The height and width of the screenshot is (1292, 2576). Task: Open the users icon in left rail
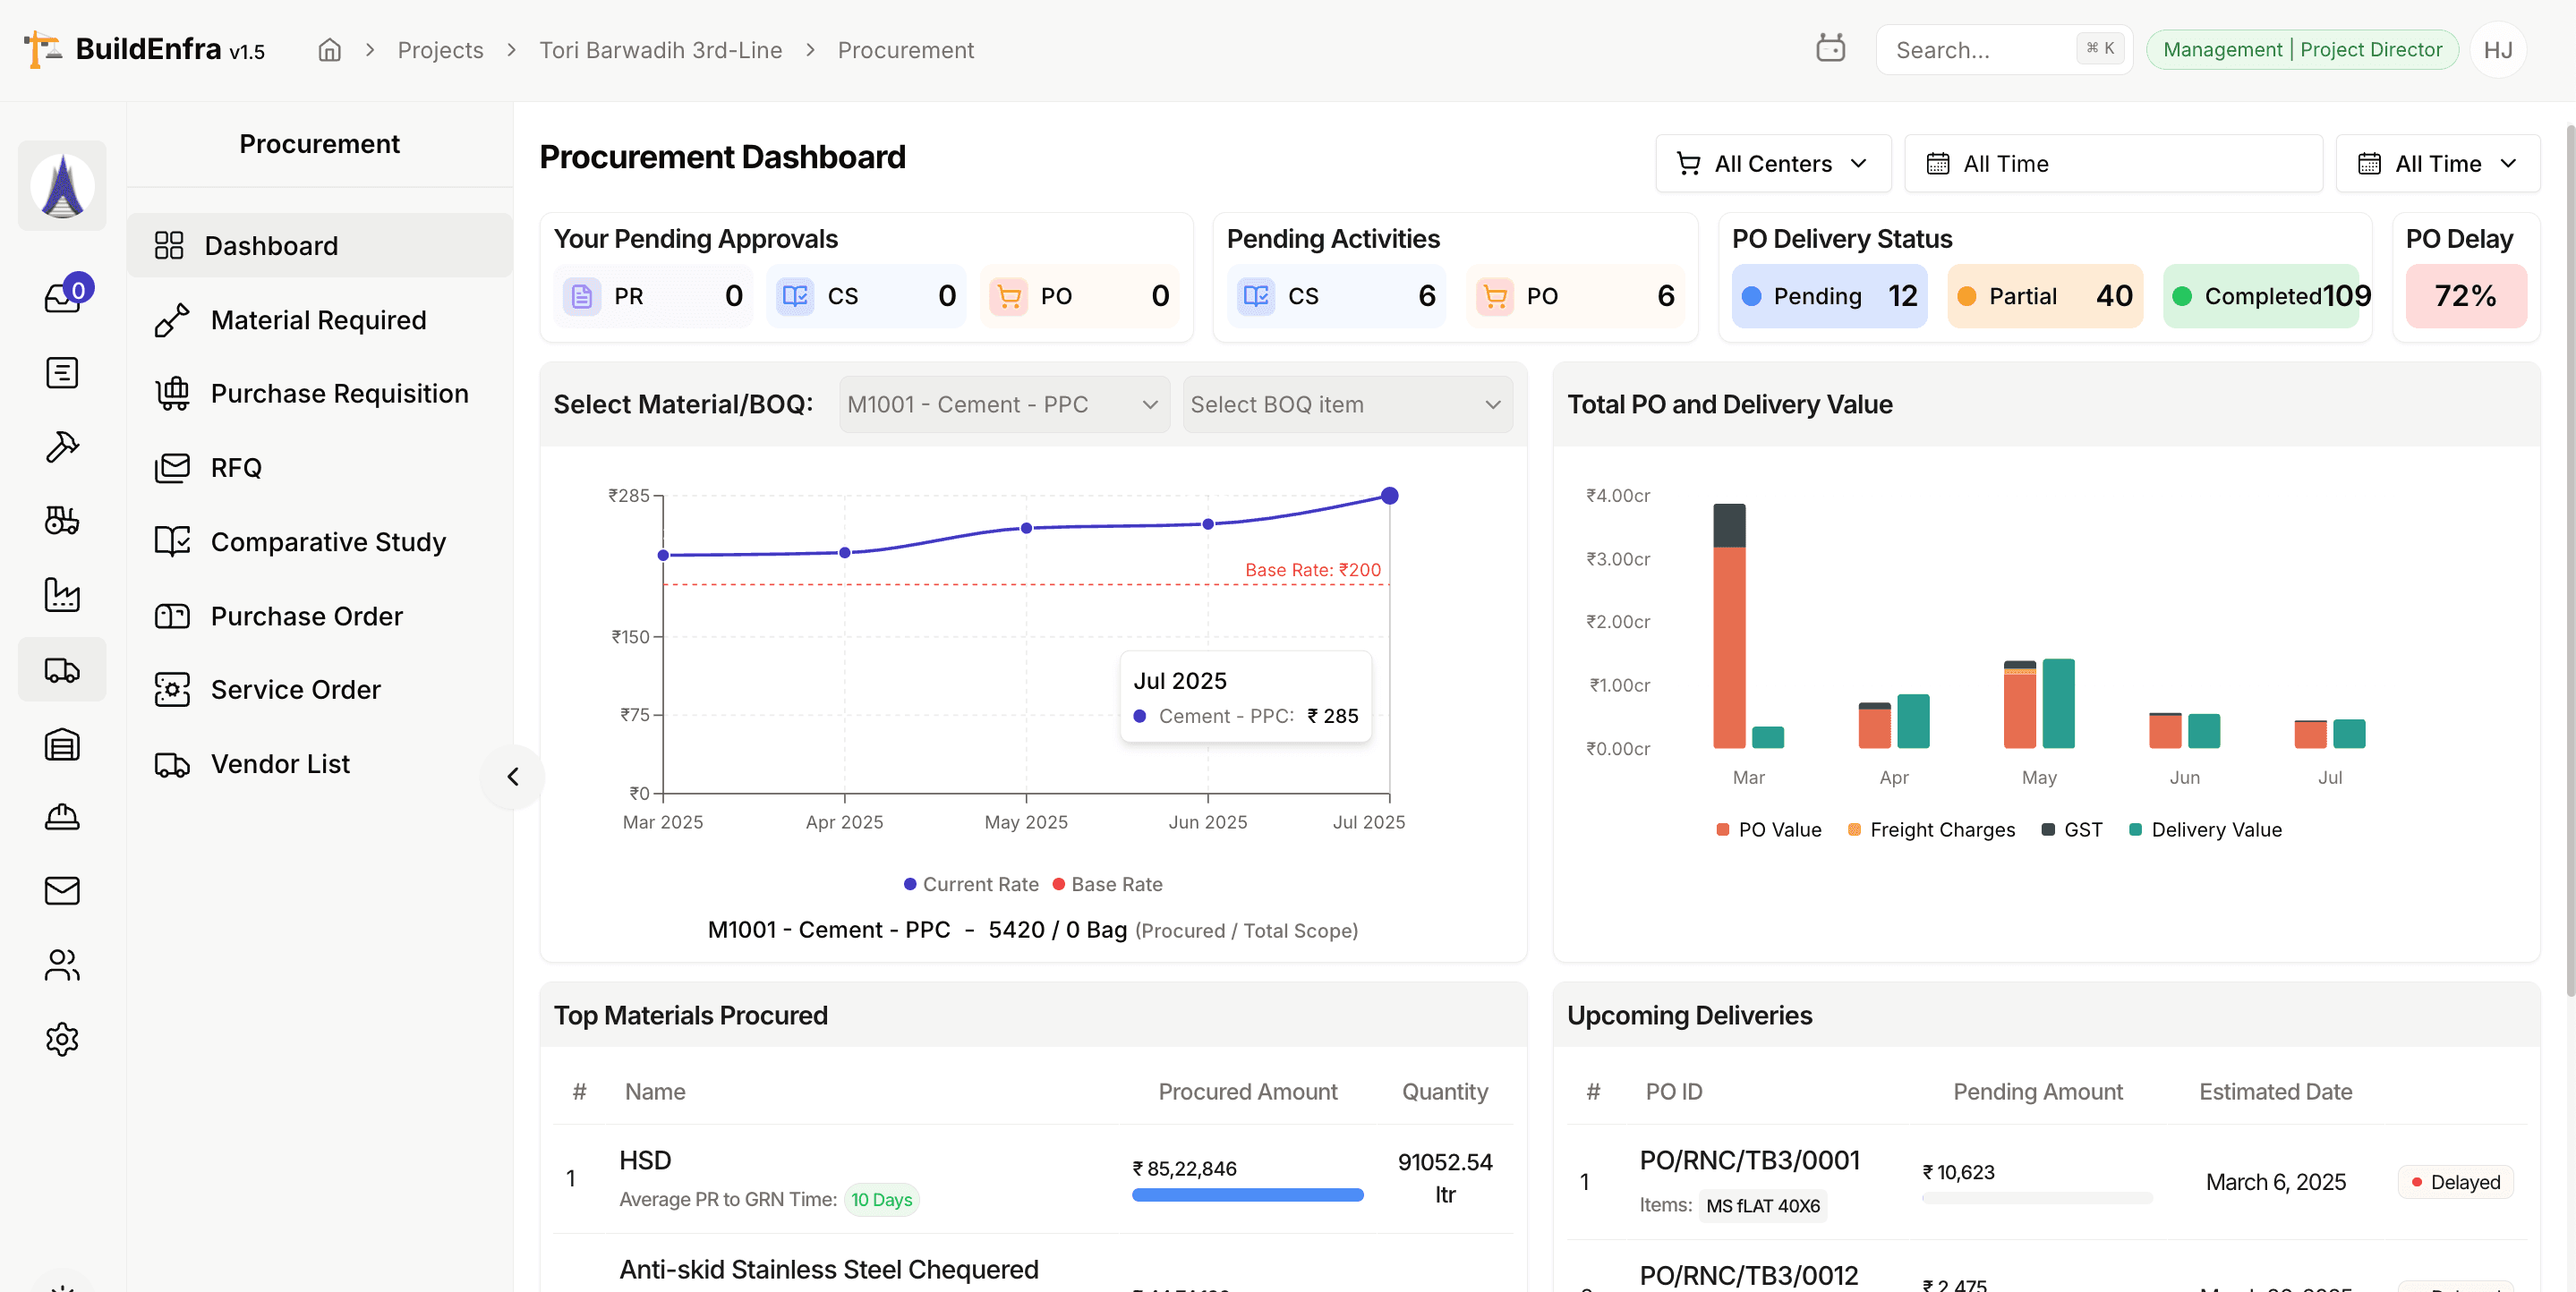[x=62, y=964]
